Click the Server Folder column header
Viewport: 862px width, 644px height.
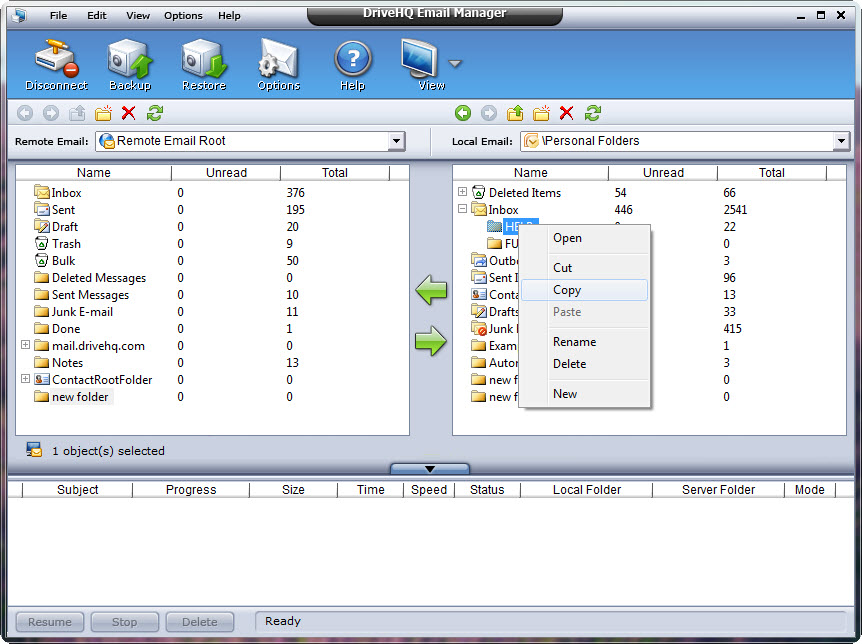[x=718, y=489]
